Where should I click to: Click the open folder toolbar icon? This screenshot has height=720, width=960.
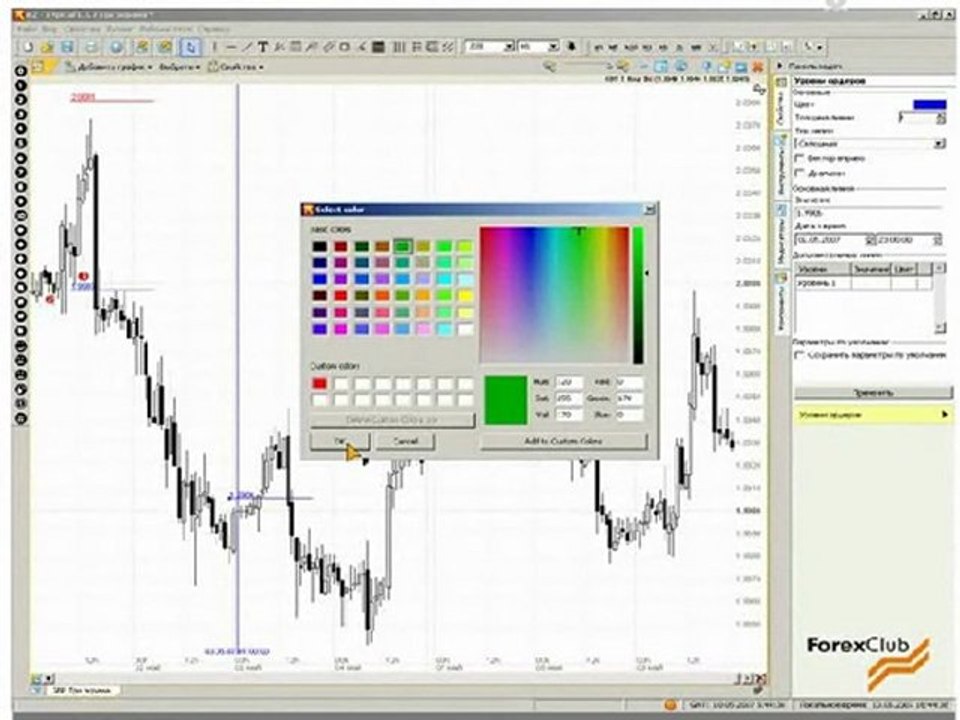pyautogui.click(x=47, y=47)
